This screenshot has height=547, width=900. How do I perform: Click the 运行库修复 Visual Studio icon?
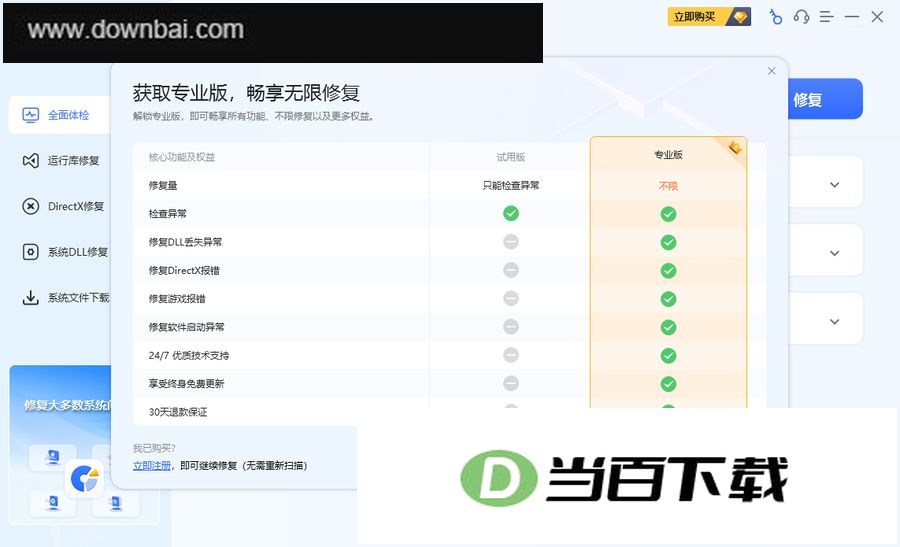point(30,161)
